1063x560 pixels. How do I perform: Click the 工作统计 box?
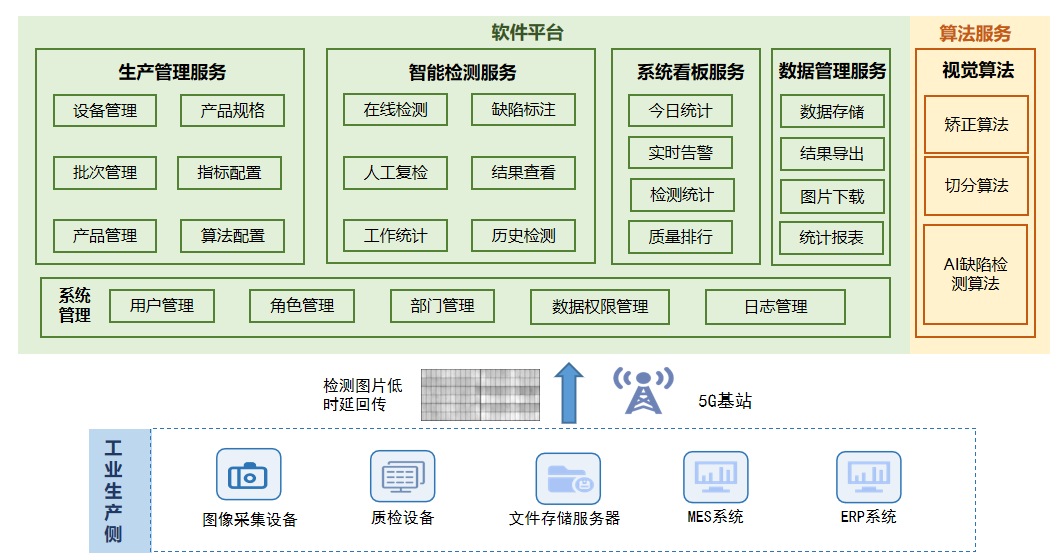395,236
